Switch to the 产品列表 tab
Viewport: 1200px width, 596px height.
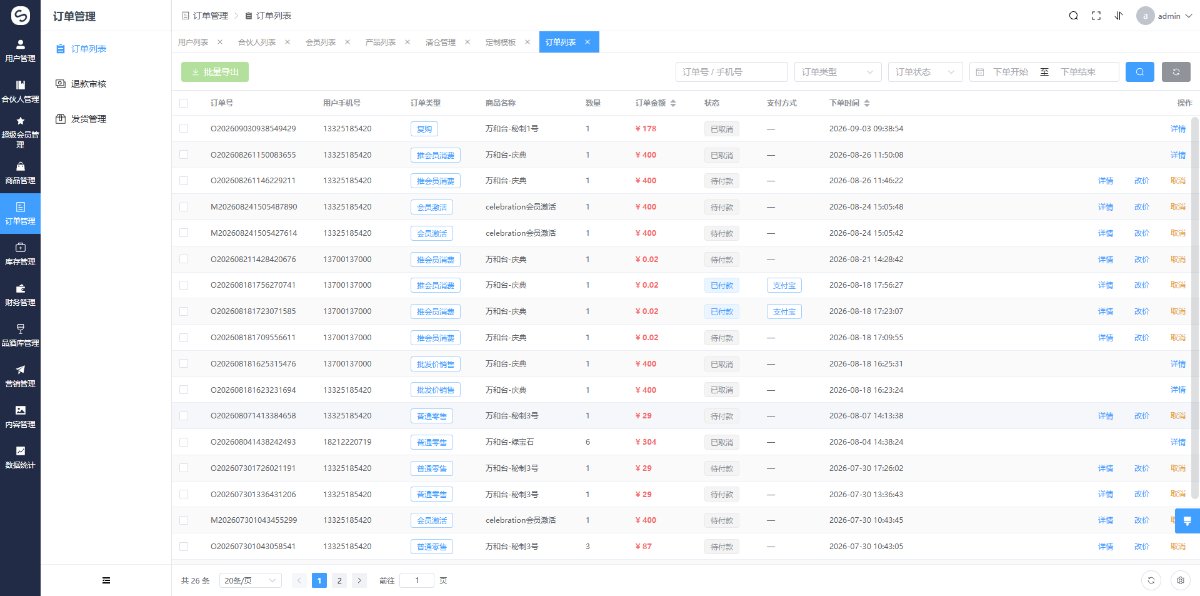tap(380, 42)
